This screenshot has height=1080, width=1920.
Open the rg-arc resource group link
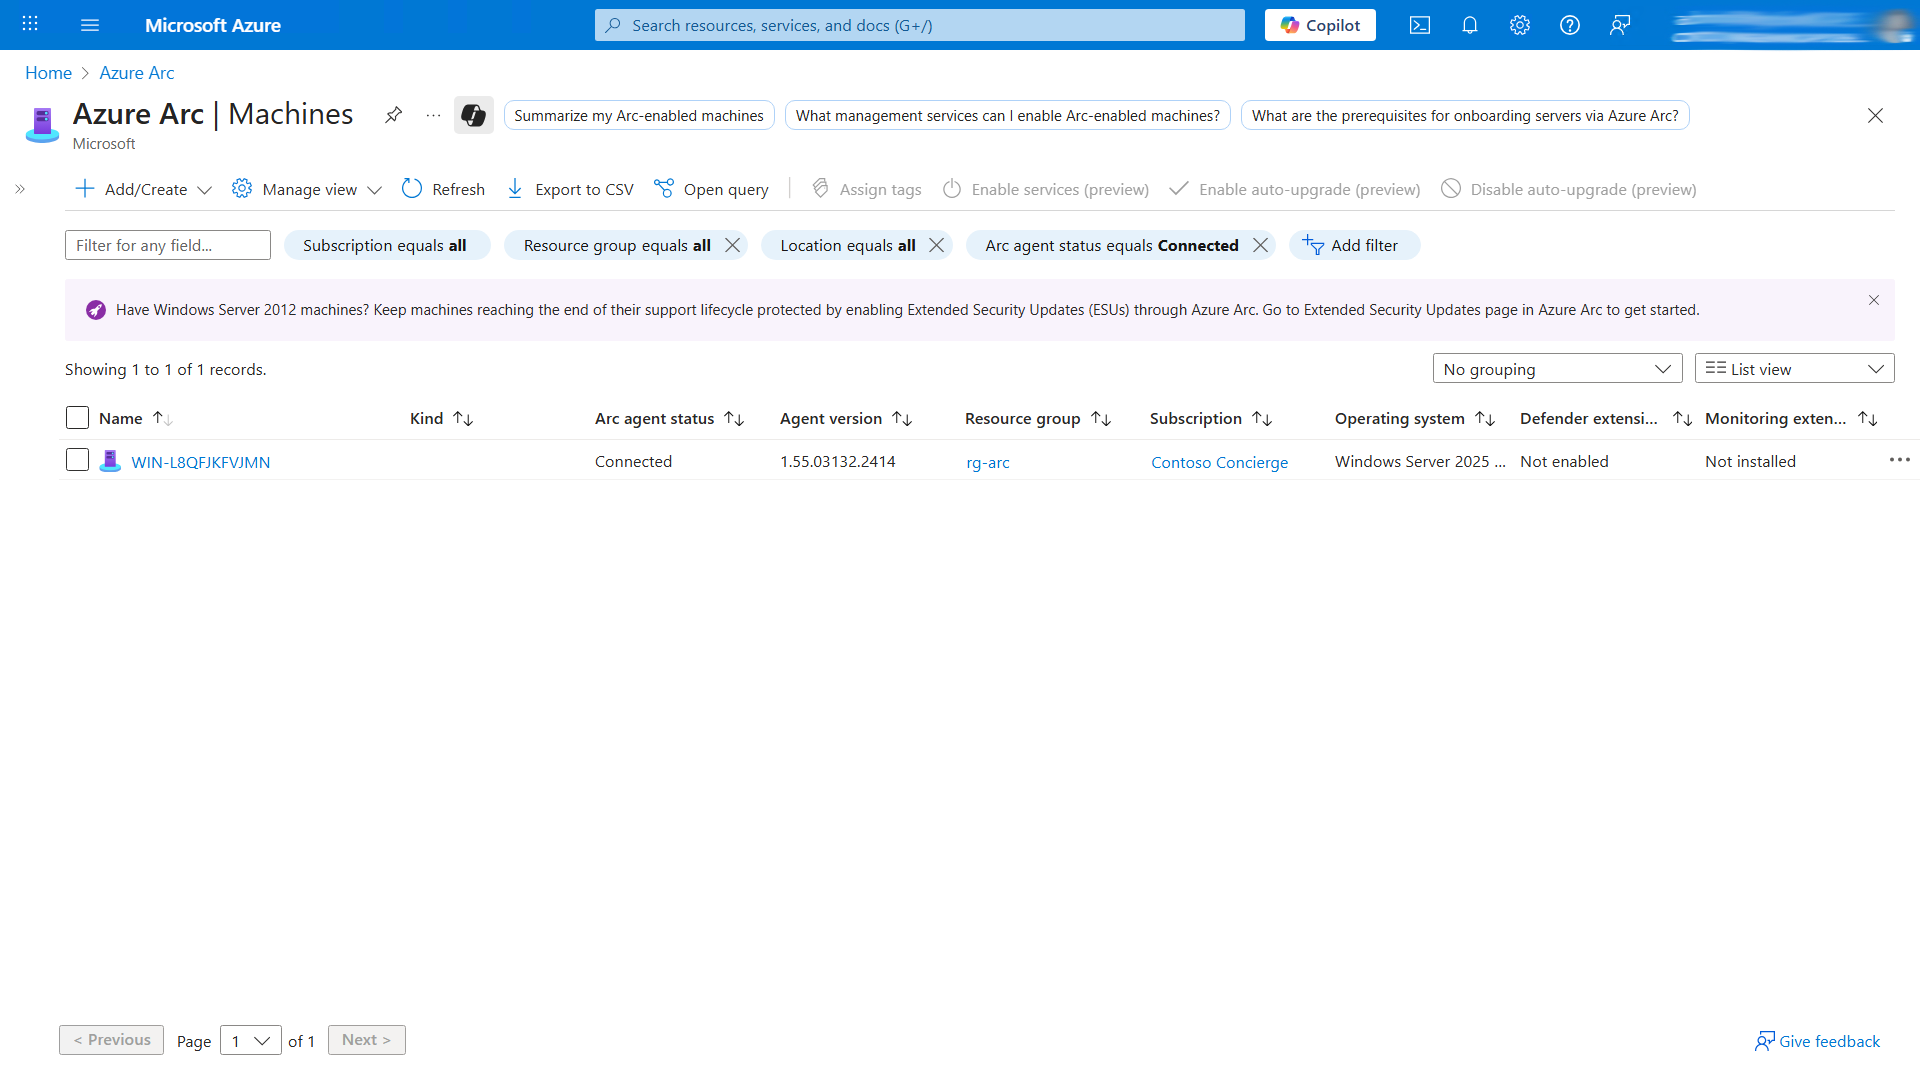point(988,462)
